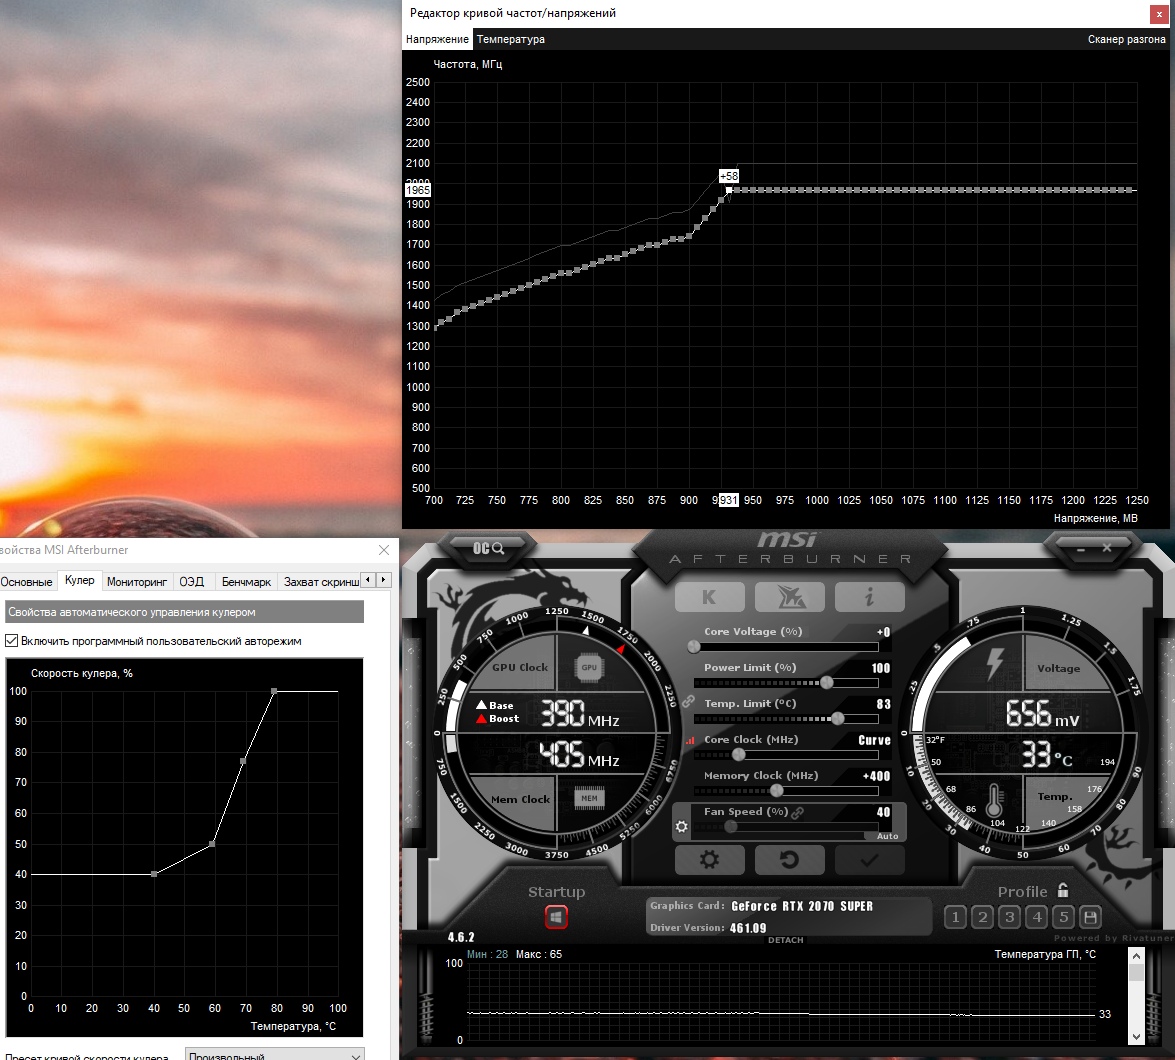Select profile slot 1

[955, 917]
